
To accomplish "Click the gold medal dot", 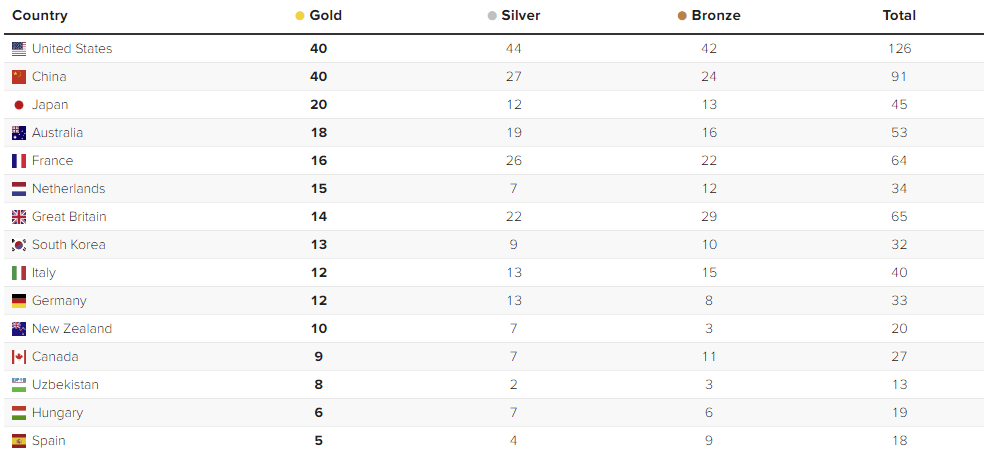I will (300, 16).
